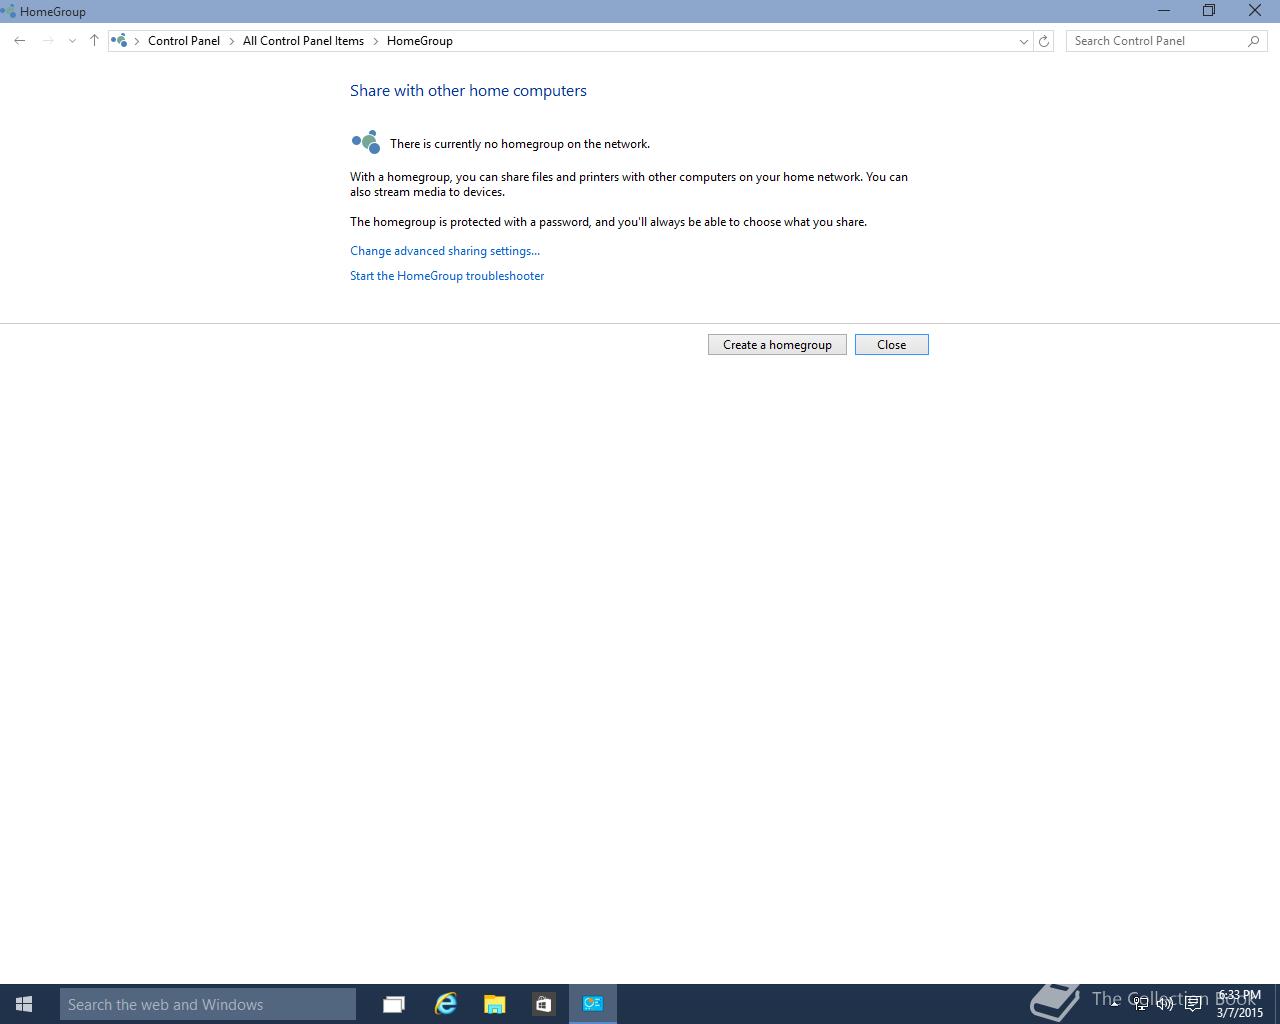Launch Internet Explorer from taskbar
The image size is (1280, 1024).
click(x=445, y=1004)
